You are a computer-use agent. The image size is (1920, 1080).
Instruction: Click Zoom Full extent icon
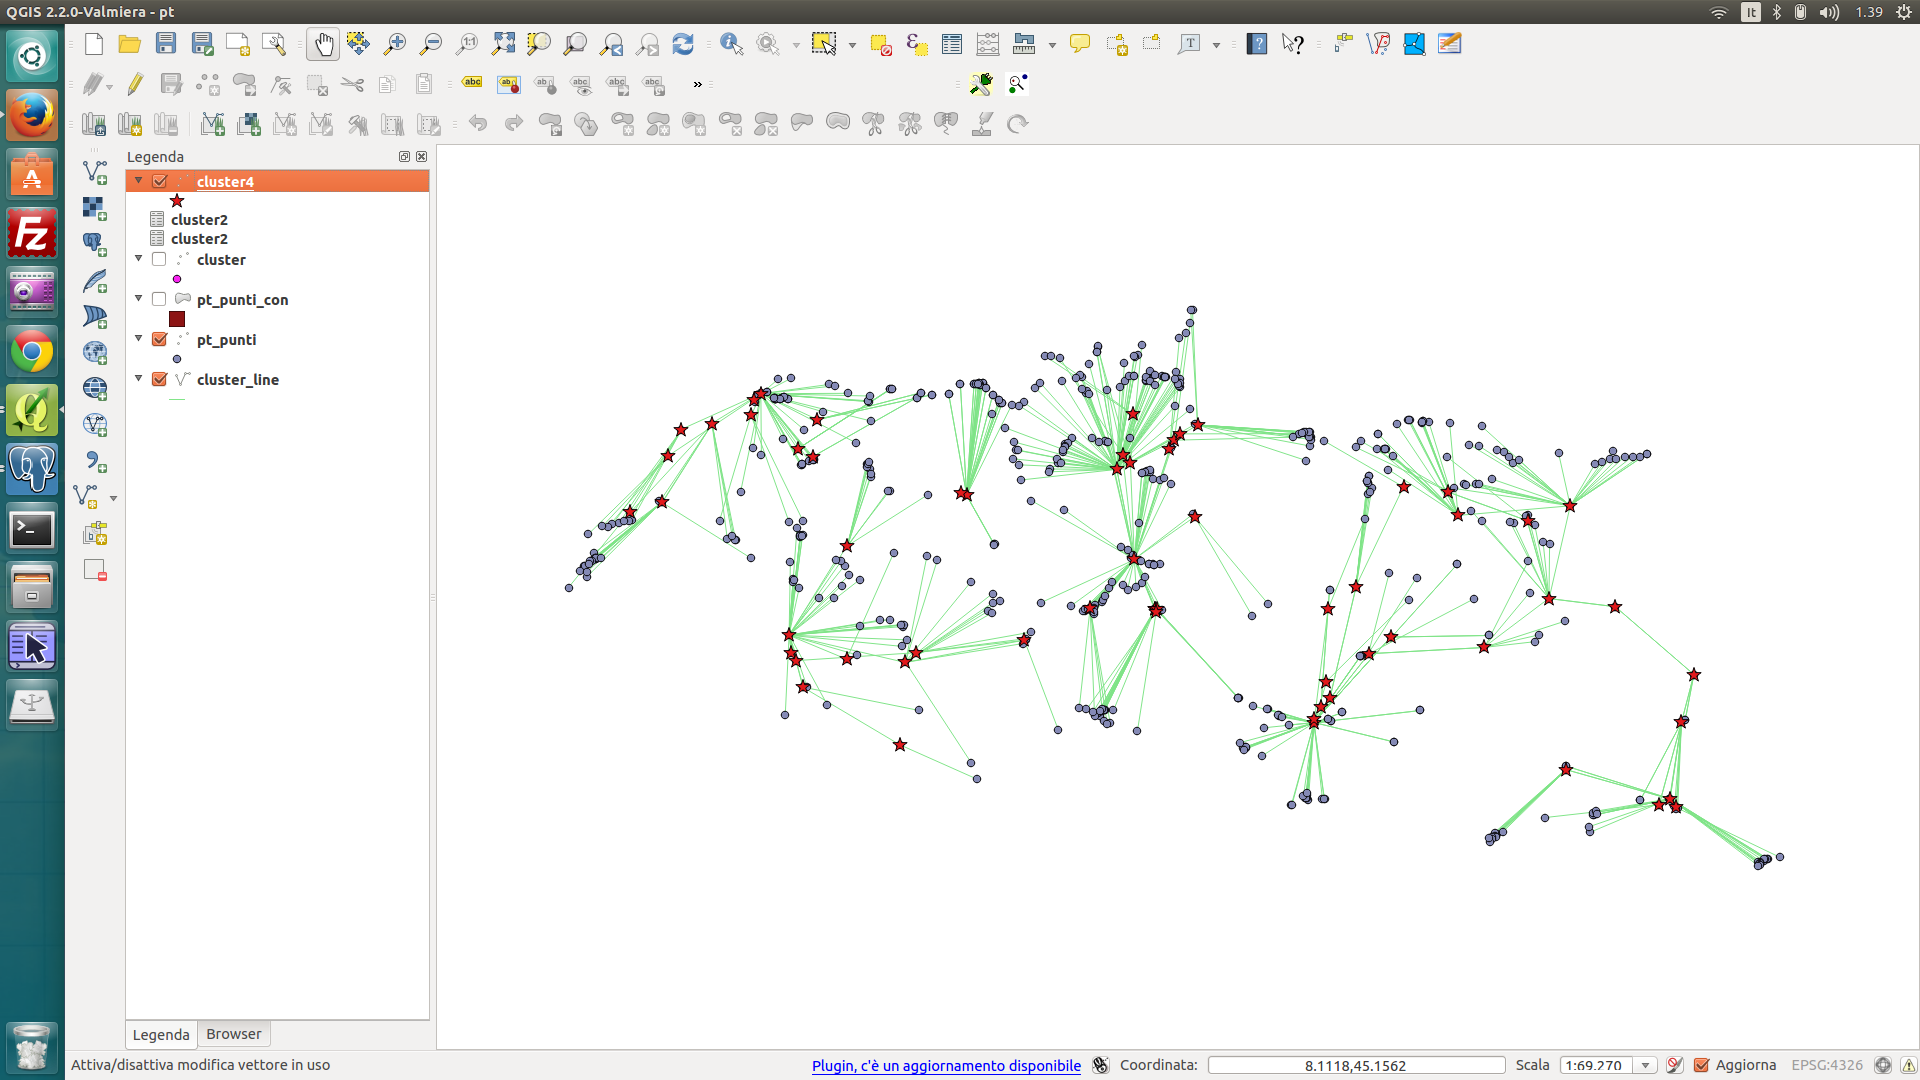pyautogui.click(x=503, y=44)
